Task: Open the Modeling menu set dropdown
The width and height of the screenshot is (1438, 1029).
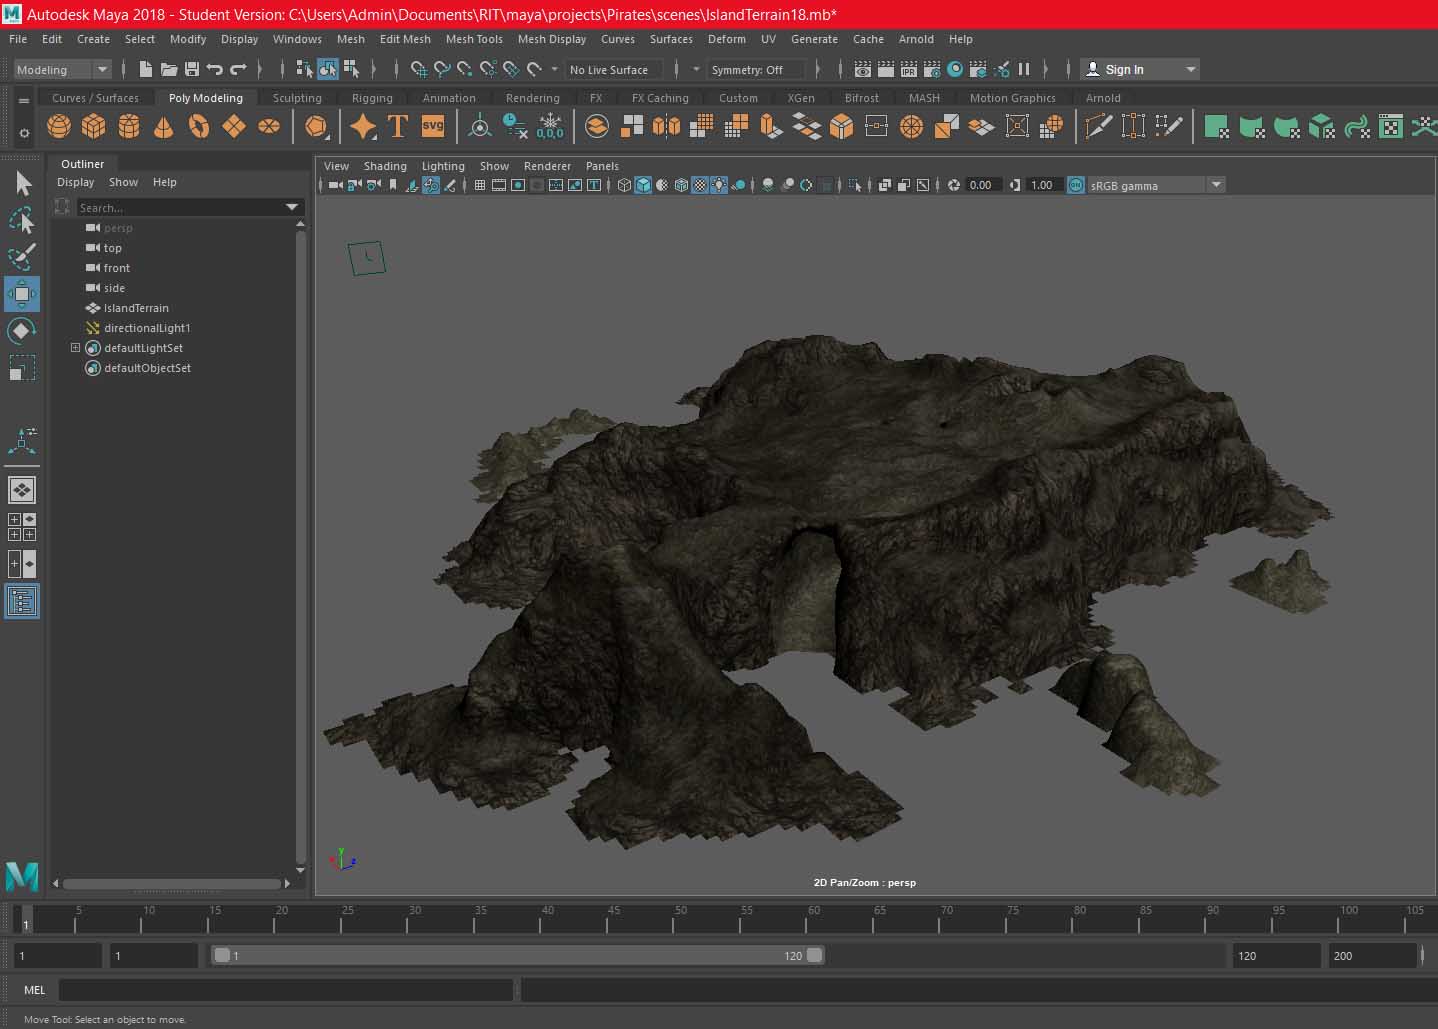Action: (x=62, y=69)
